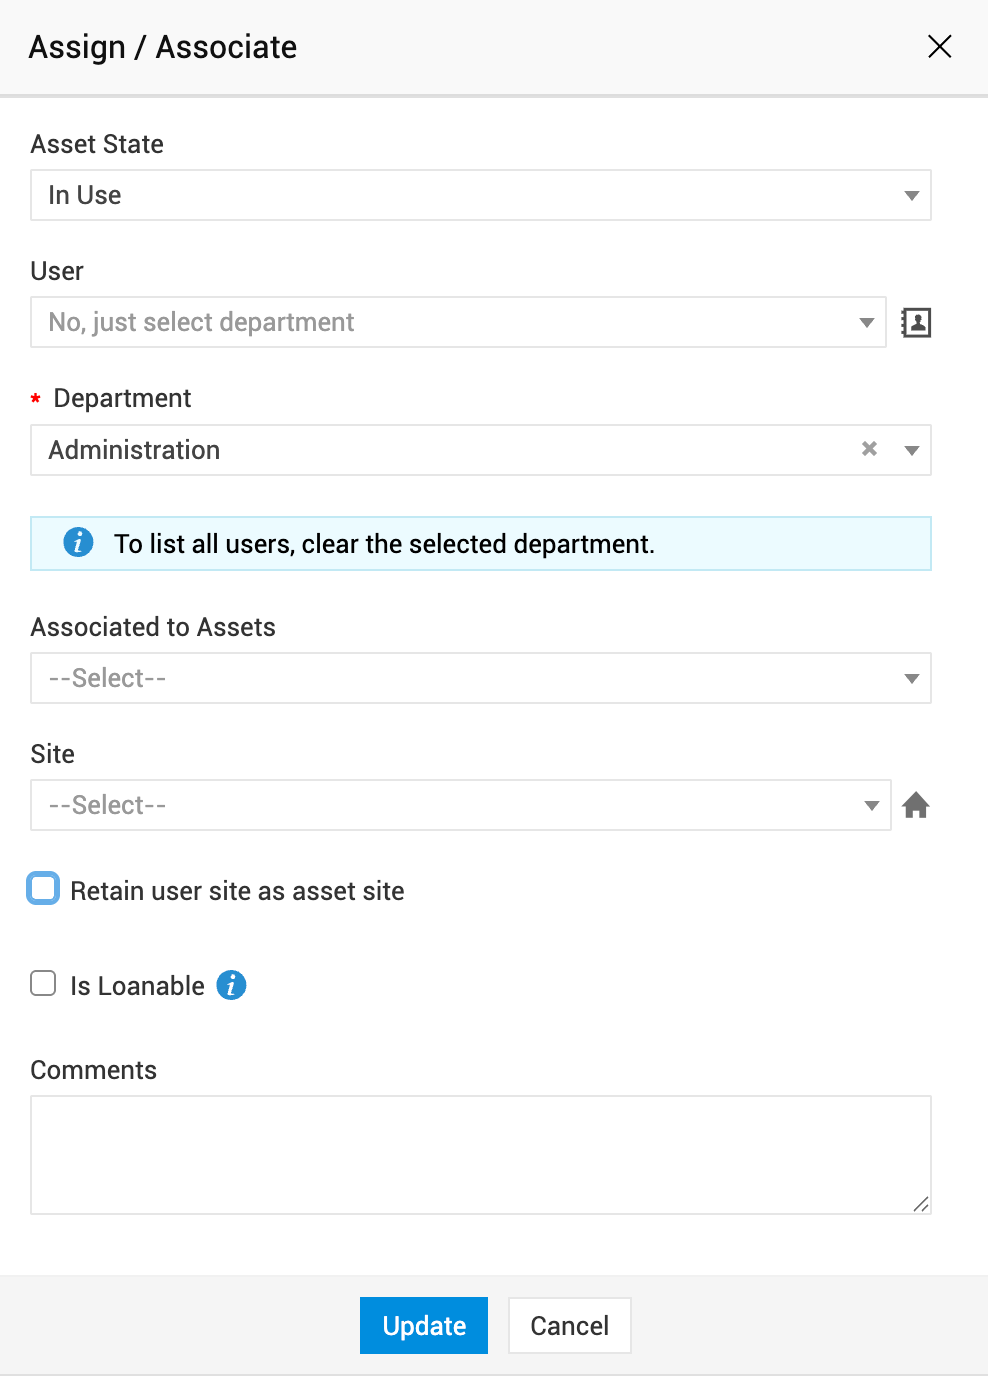Click the Is Loanable label text

(x=137, y=986)
